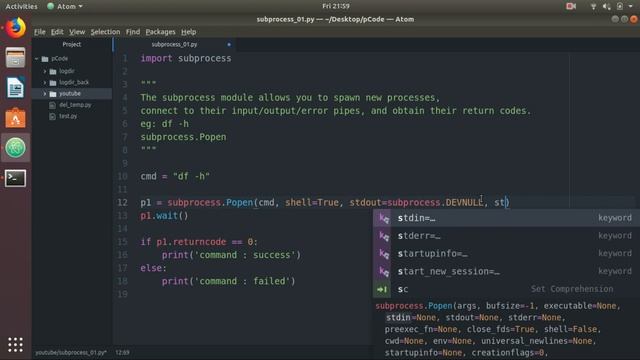The height and width of the screenshot is (360, 640).
Task: Click keyword icon beside stdin suggestion
Action: pyautogui.click(x=383, y=218)
